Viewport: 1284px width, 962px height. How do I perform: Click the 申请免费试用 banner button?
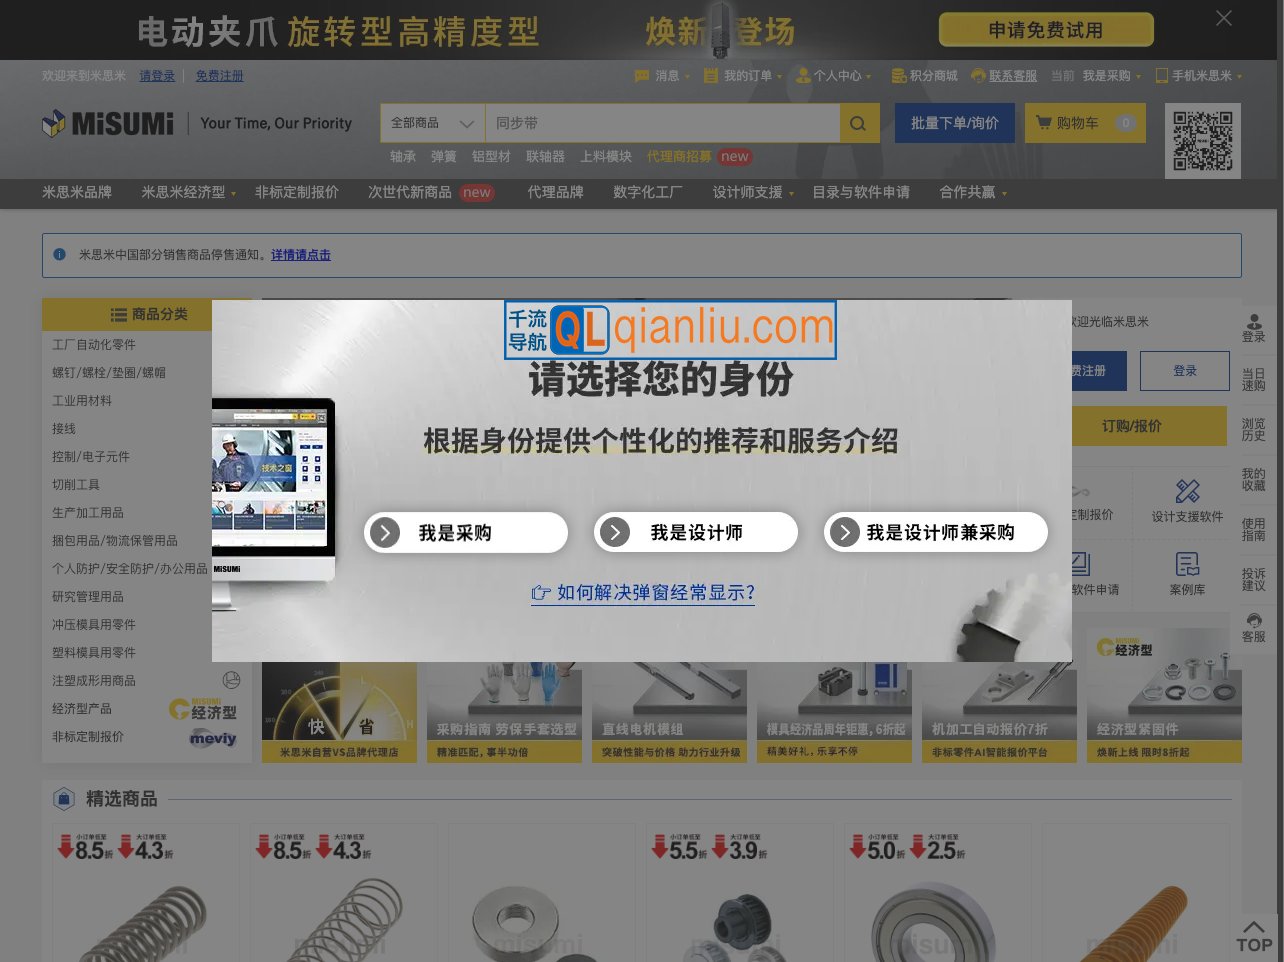click(x=1046, y=29)
